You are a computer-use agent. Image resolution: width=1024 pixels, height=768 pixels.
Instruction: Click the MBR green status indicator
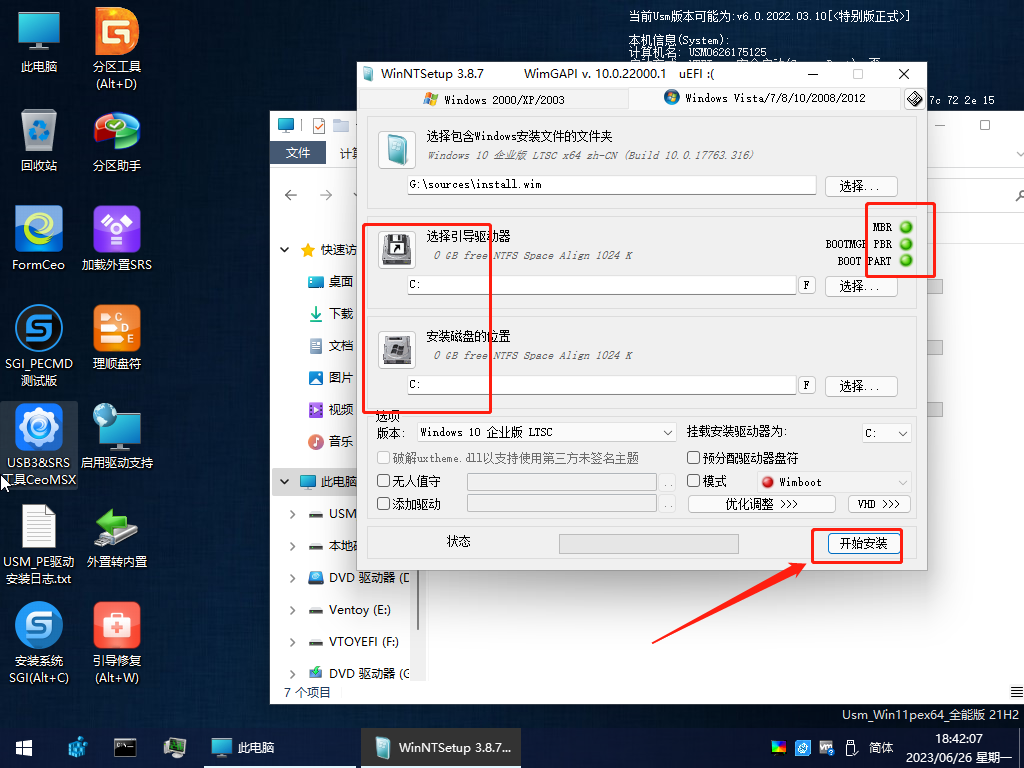point(906,227)
